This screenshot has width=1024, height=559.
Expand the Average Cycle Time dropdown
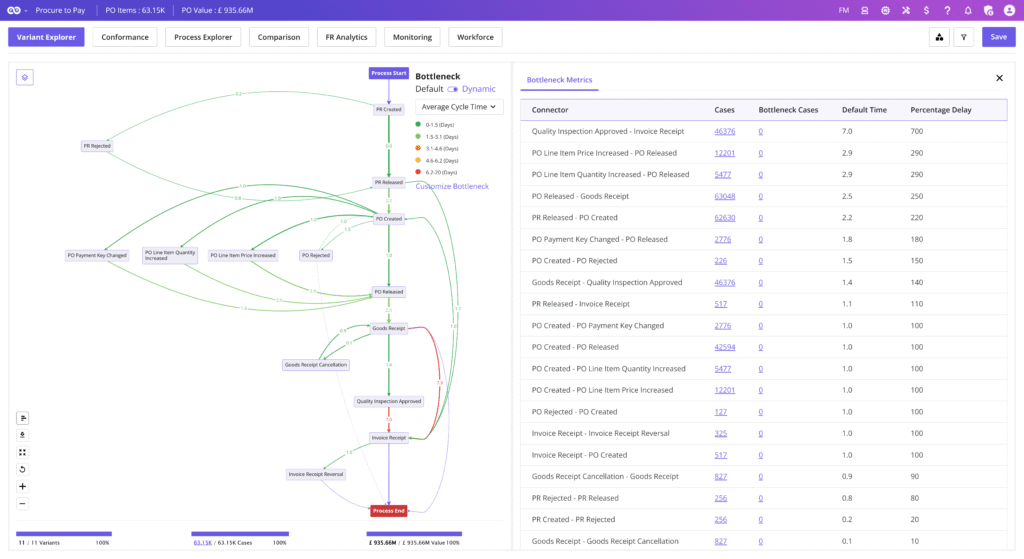click(x=459, y=107)
